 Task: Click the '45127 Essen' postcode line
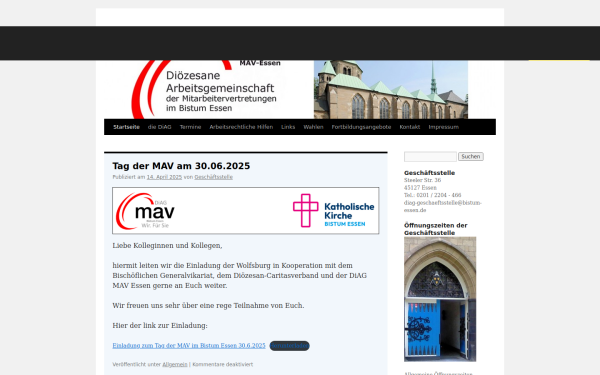(420, 188)
